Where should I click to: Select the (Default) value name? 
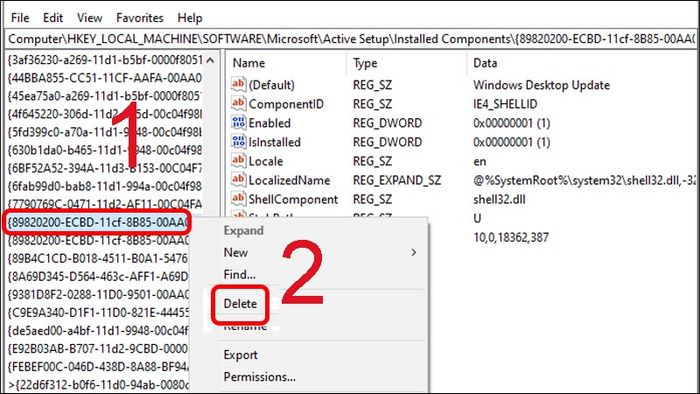tap(271, 85)
